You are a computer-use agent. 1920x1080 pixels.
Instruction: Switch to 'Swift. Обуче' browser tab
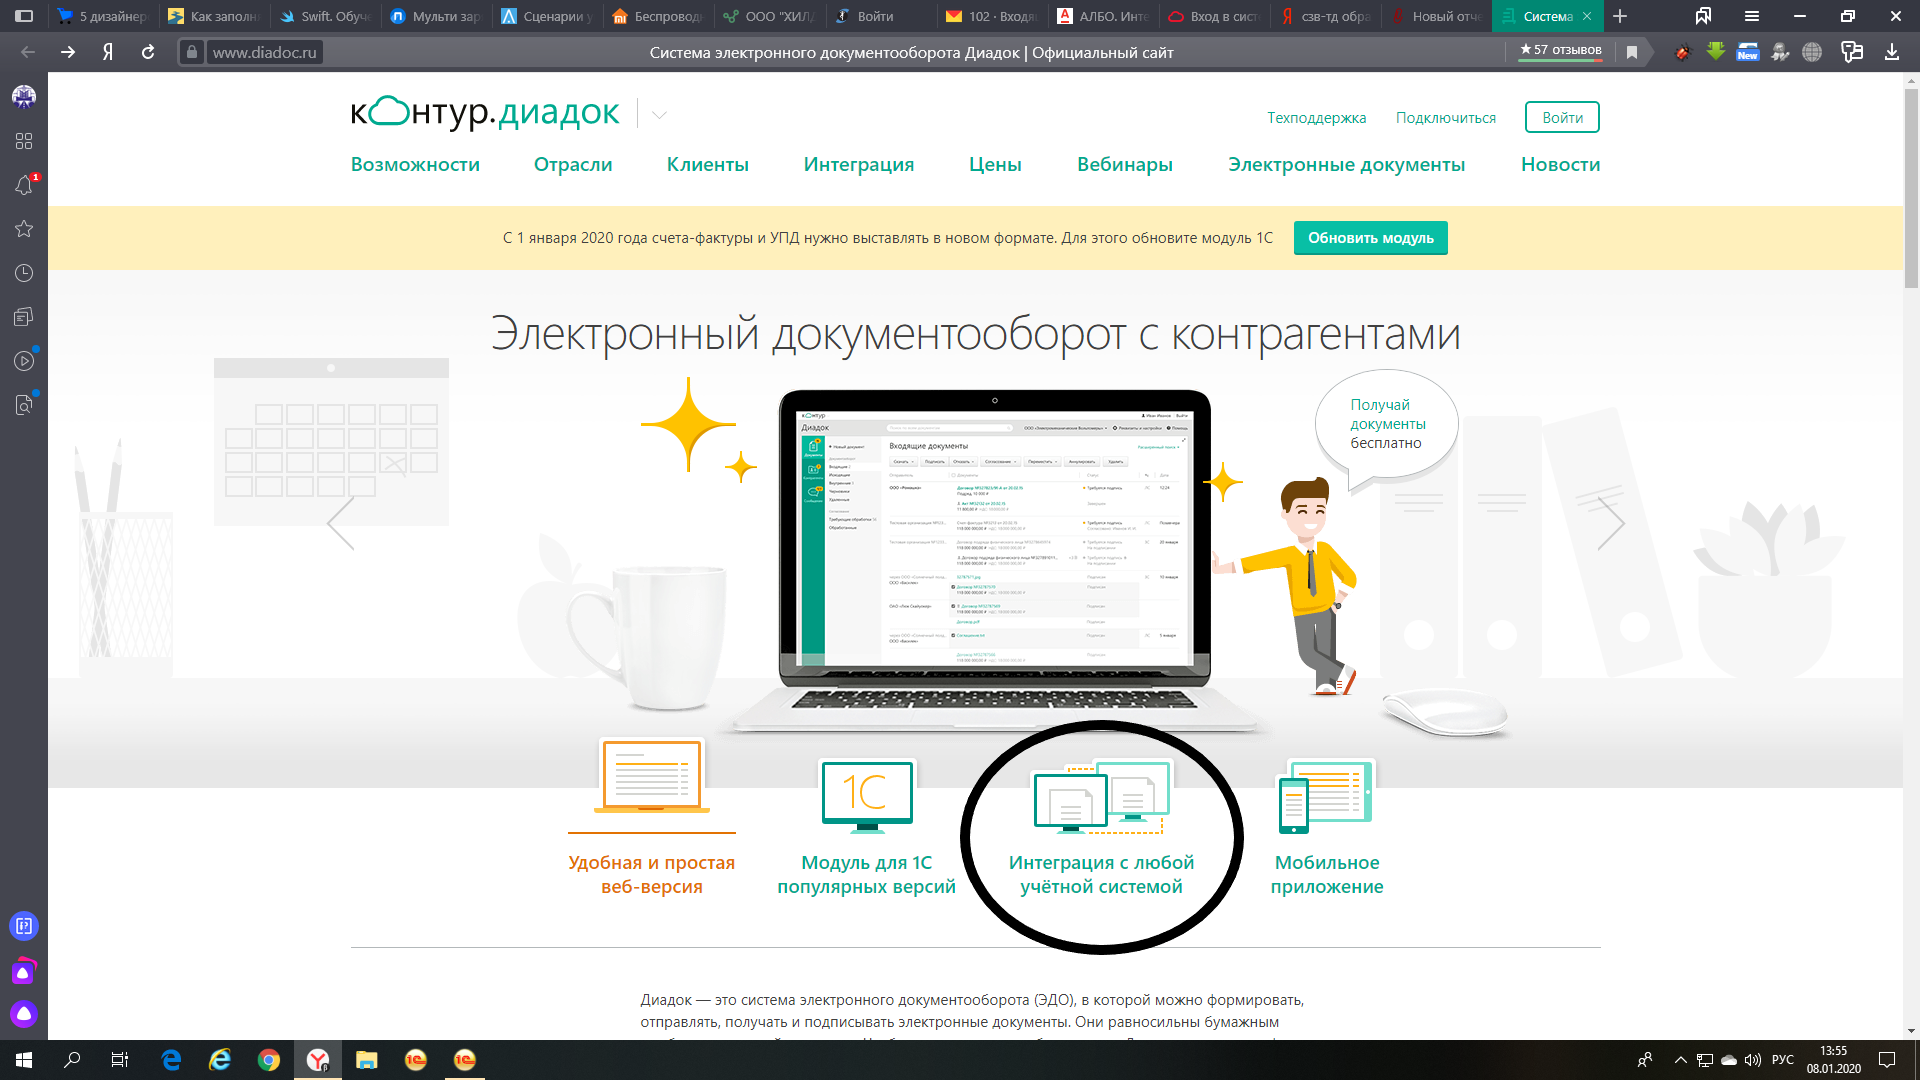325,16
